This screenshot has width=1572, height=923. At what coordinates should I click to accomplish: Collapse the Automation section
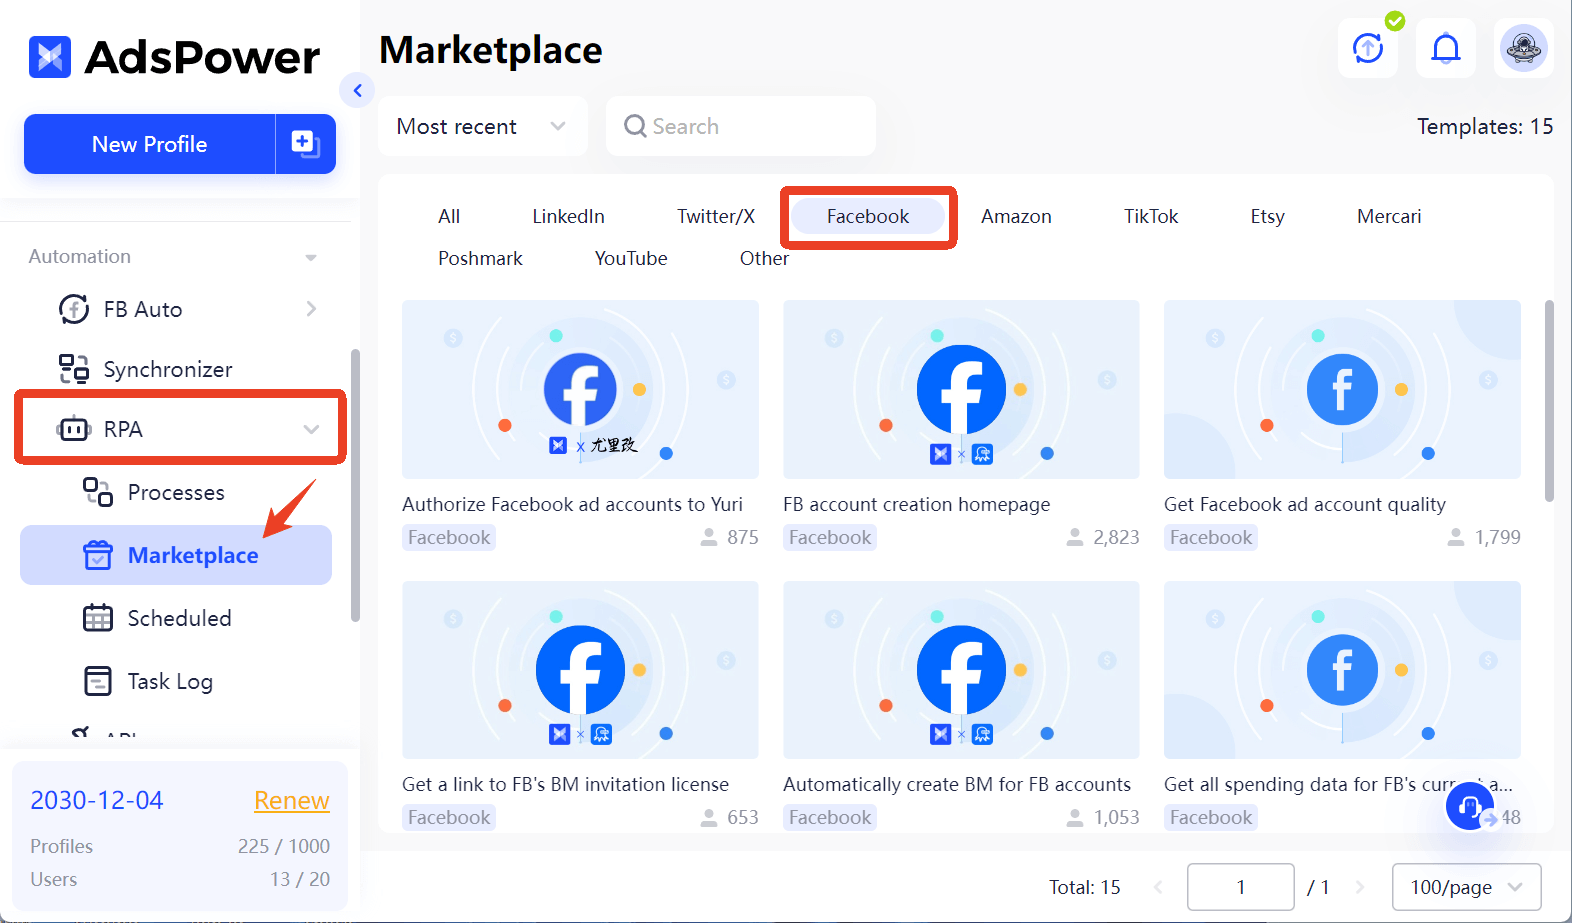tap(311, 257)
